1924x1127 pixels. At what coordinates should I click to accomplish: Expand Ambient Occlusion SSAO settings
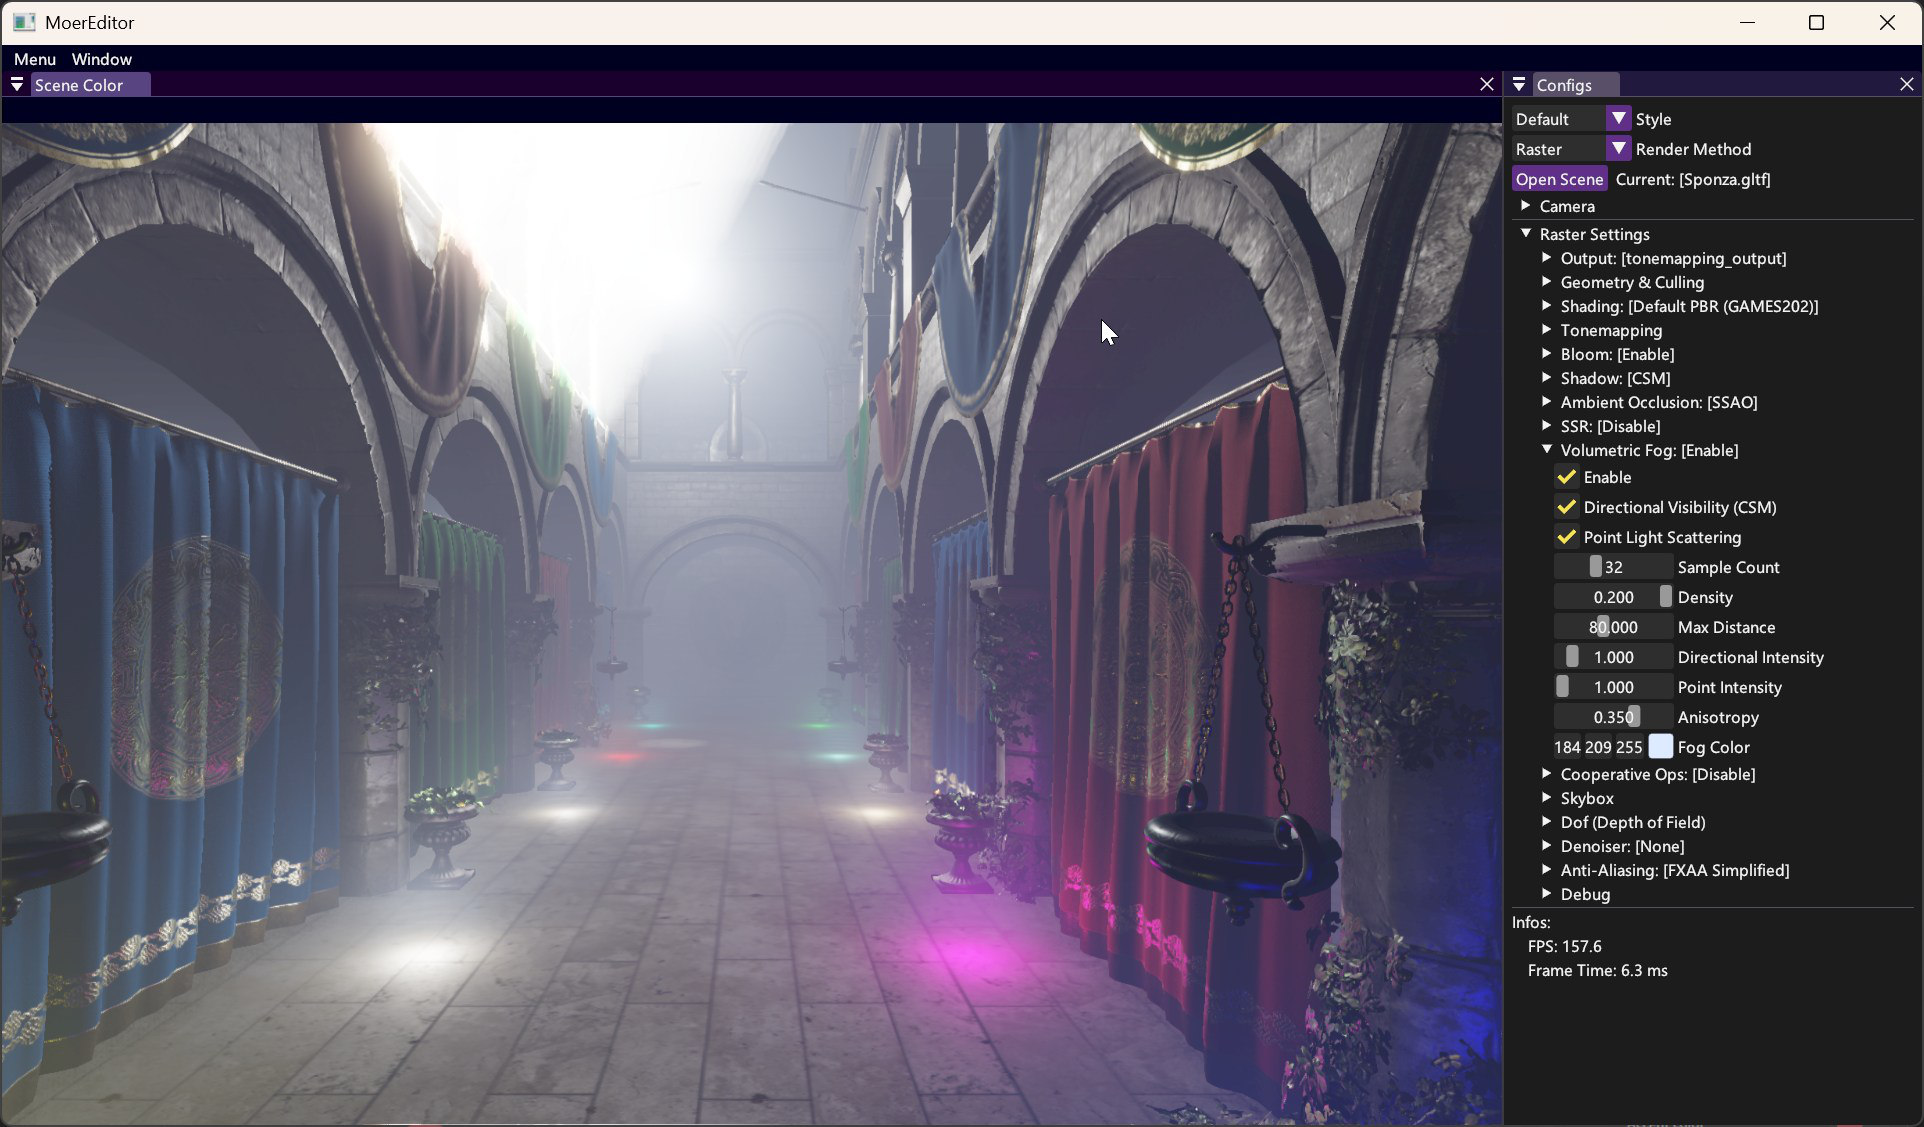click(x=1547, y=402)
